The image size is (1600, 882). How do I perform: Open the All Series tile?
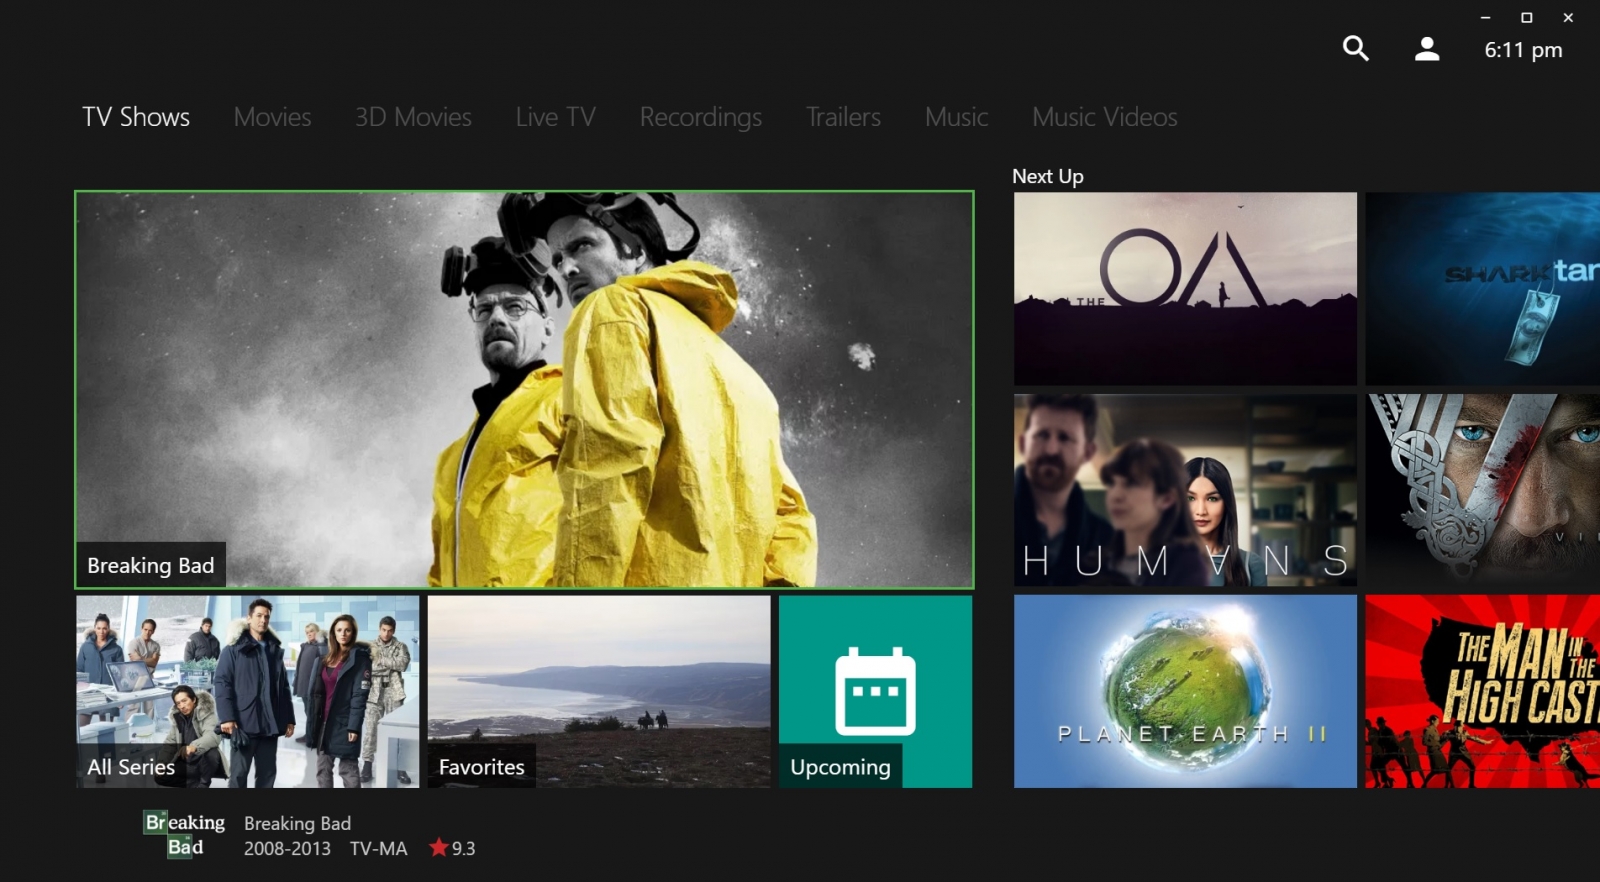(247, 692)
